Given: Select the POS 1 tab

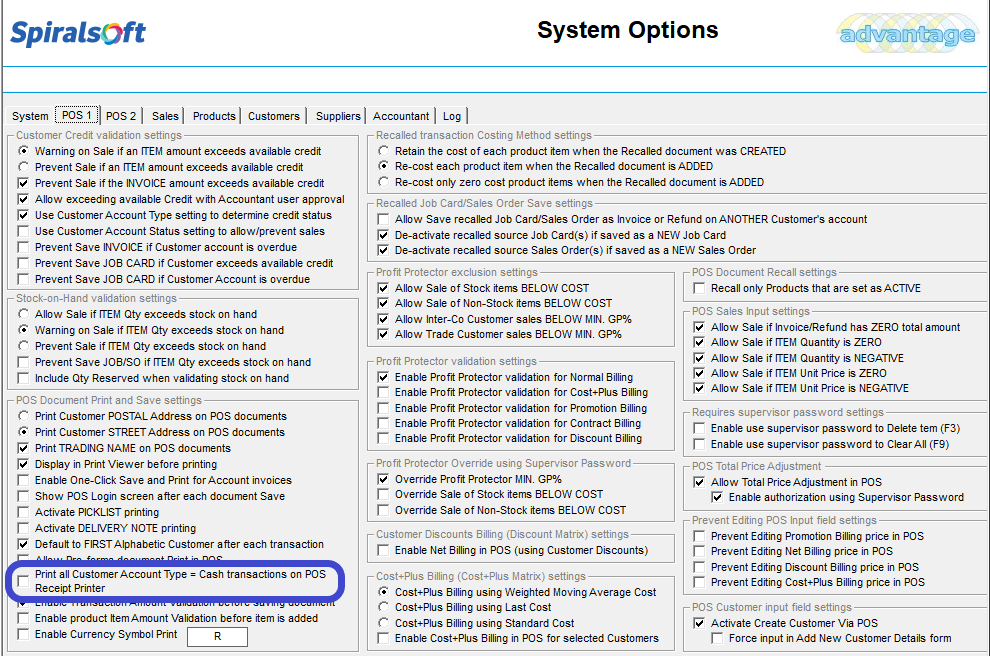Looking at the screenshot, I should click(x=77, y=115).
